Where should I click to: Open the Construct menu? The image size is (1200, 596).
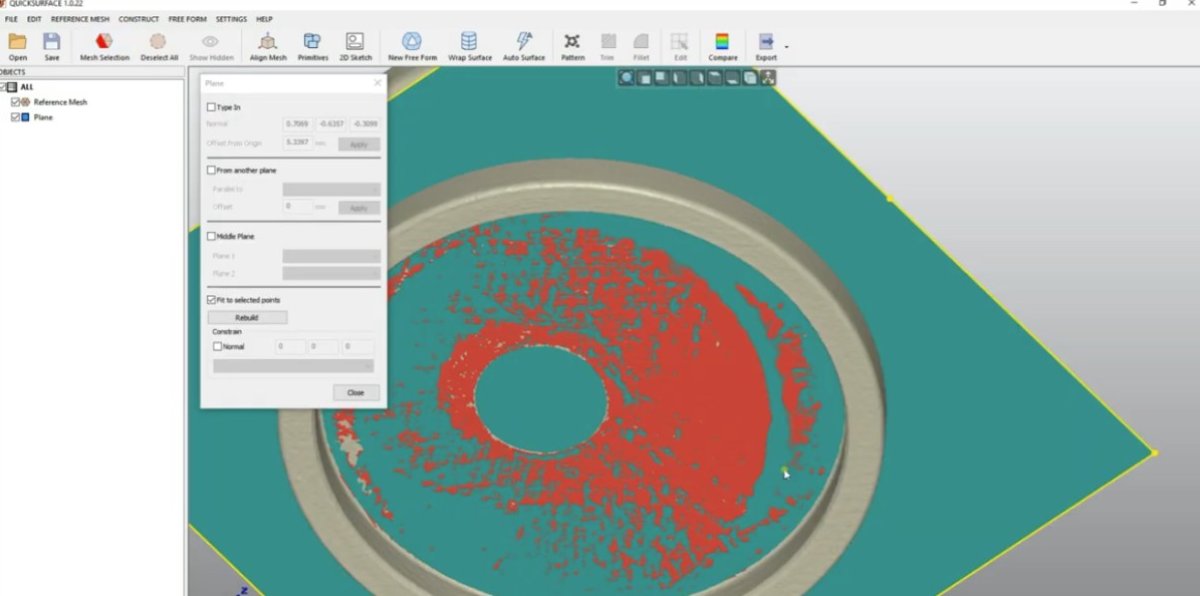coord(139,18)
